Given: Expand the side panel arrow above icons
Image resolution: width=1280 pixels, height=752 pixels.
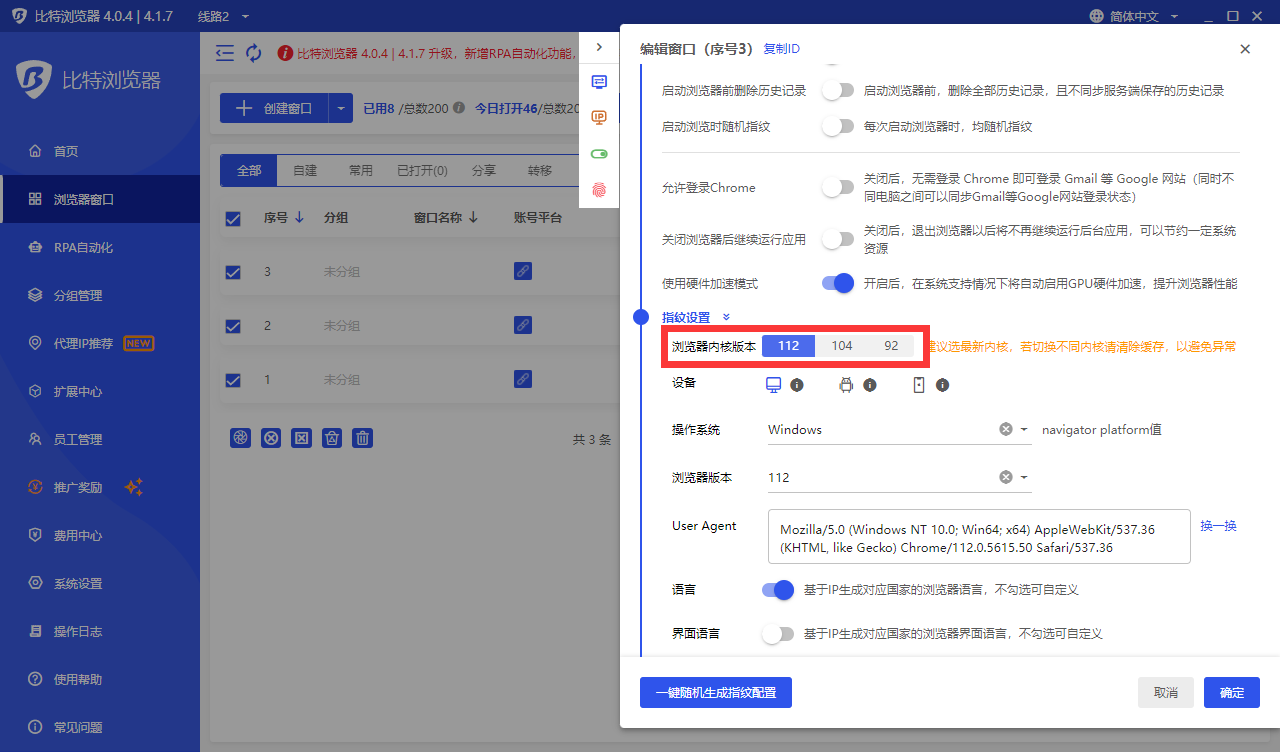Looking at the screenshot, I should pos(599,46).
